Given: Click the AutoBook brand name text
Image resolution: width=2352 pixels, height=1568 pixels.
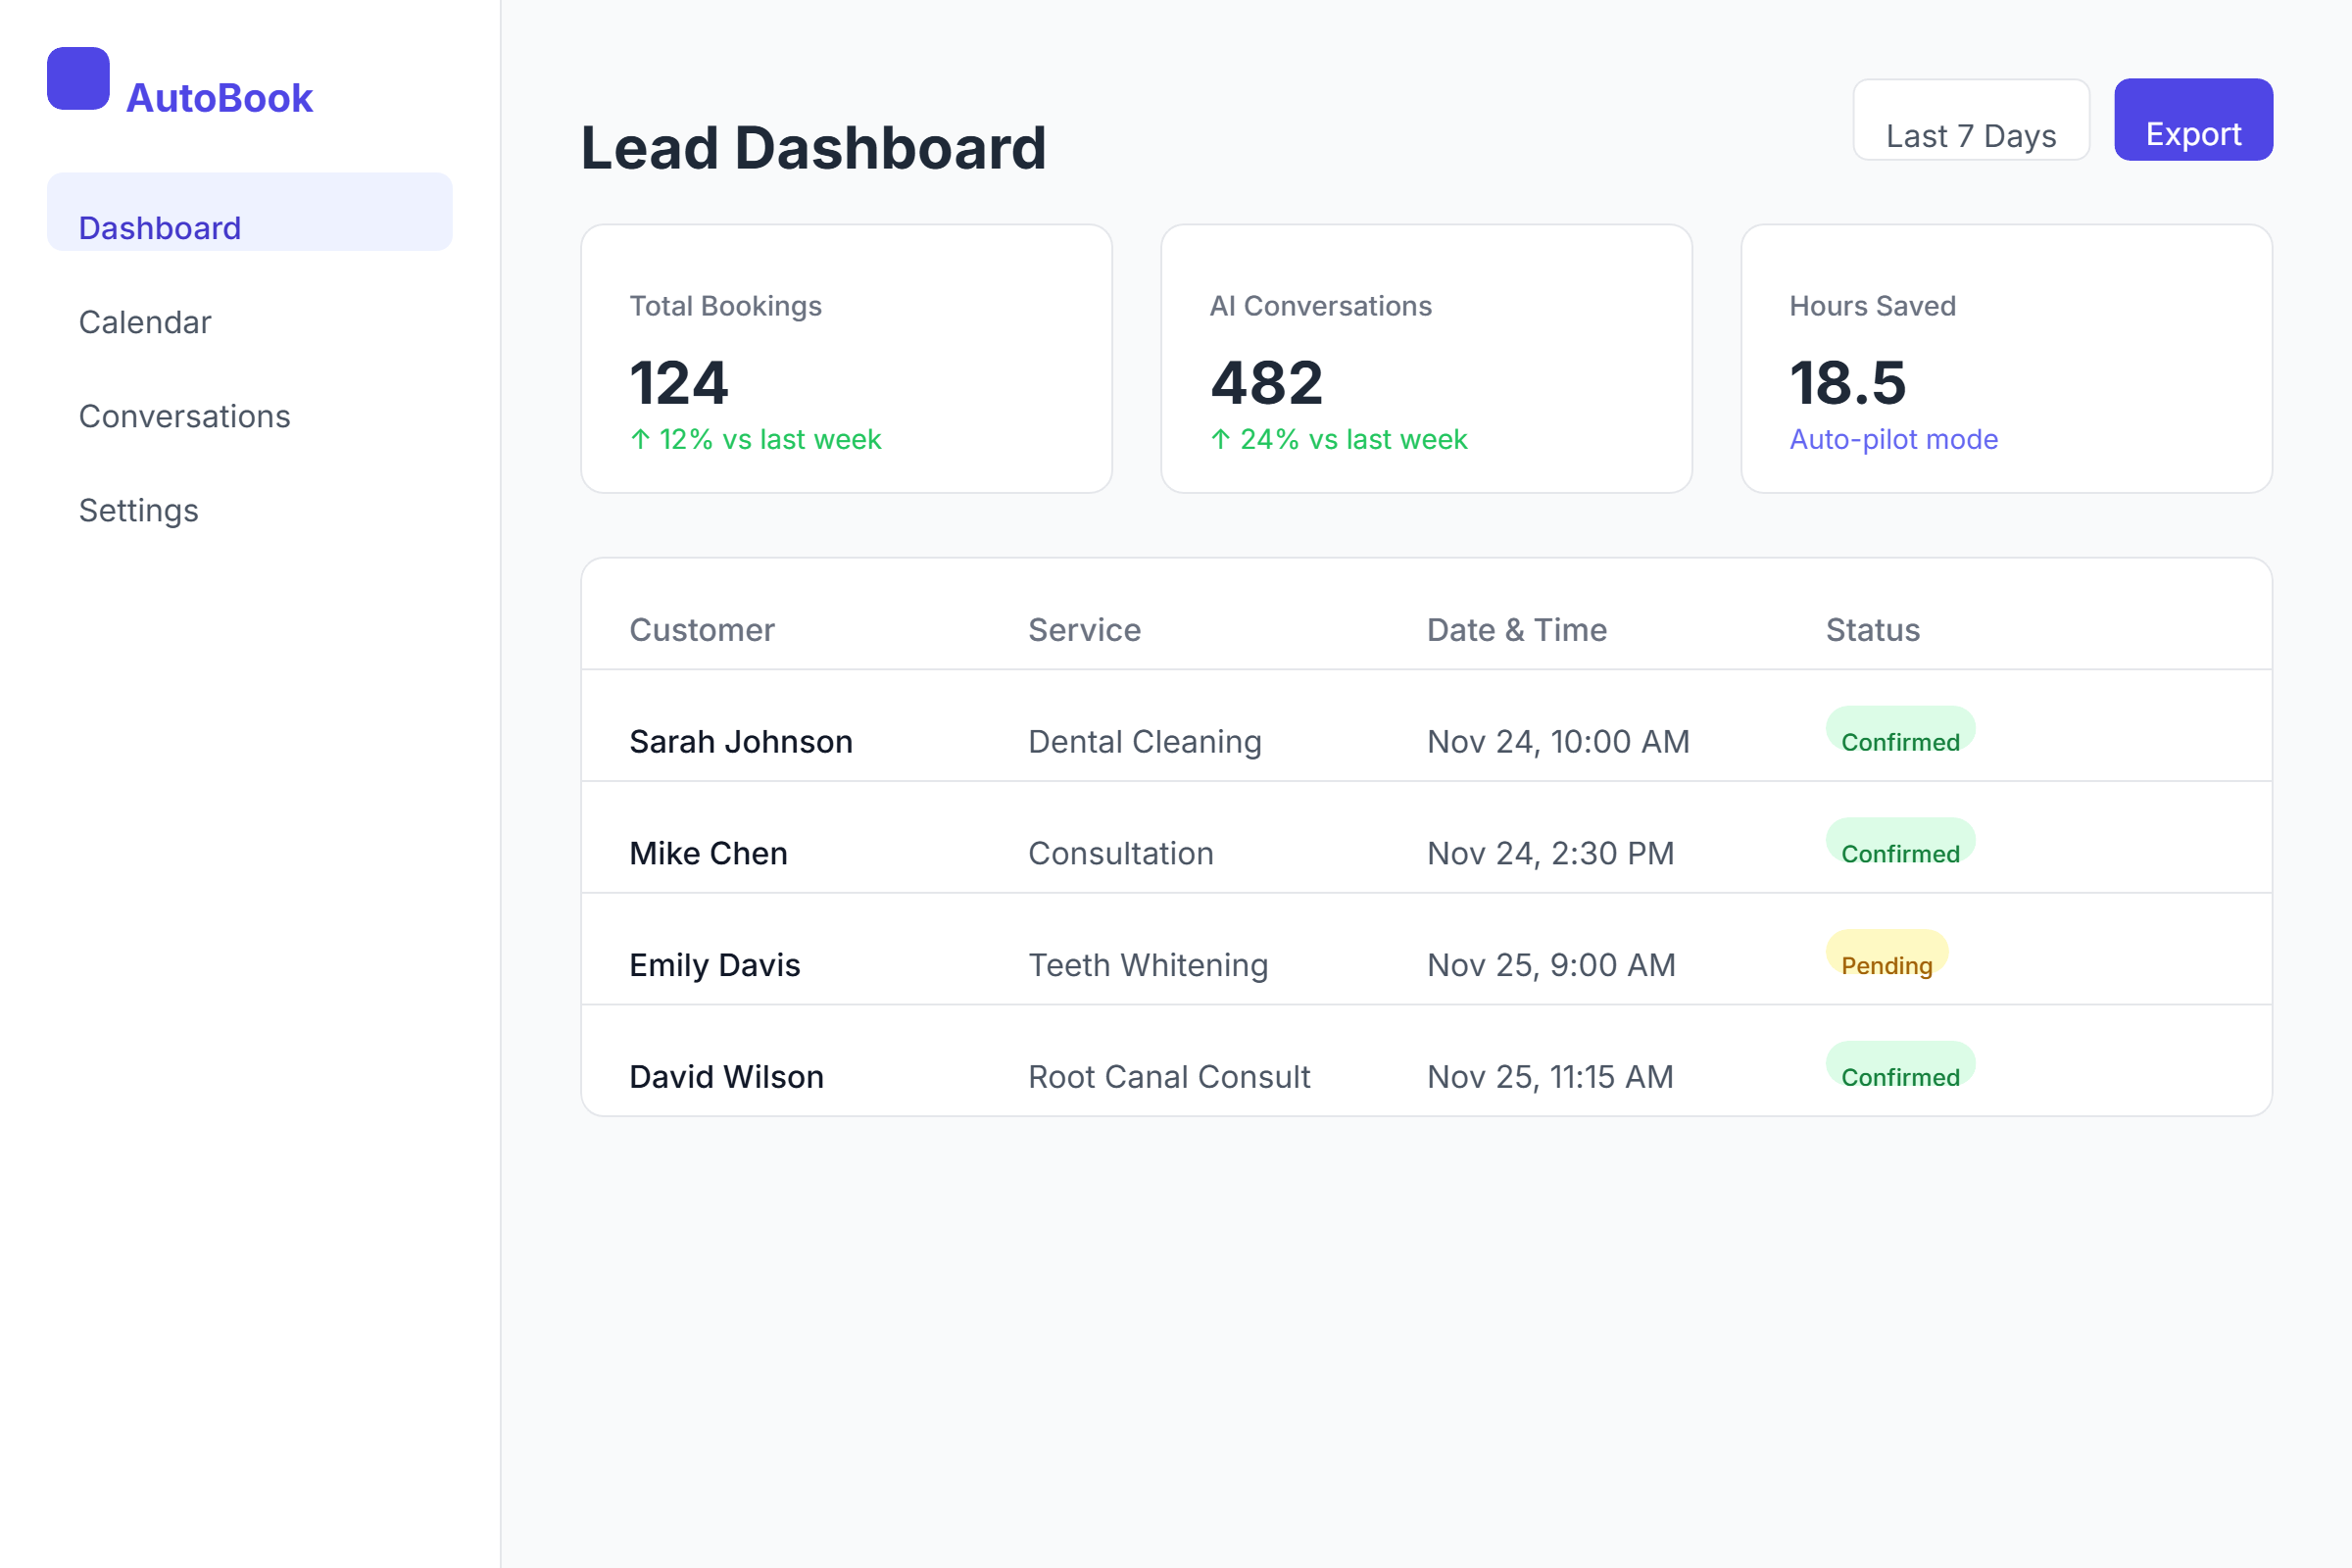Looking at the screenshot, I should tap(219, 98).
